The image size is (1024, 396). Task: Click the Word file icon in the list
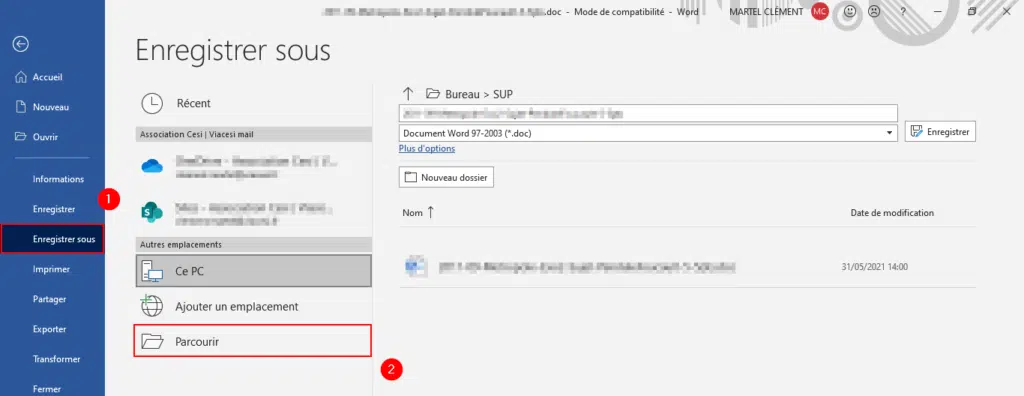click(415, 267)
